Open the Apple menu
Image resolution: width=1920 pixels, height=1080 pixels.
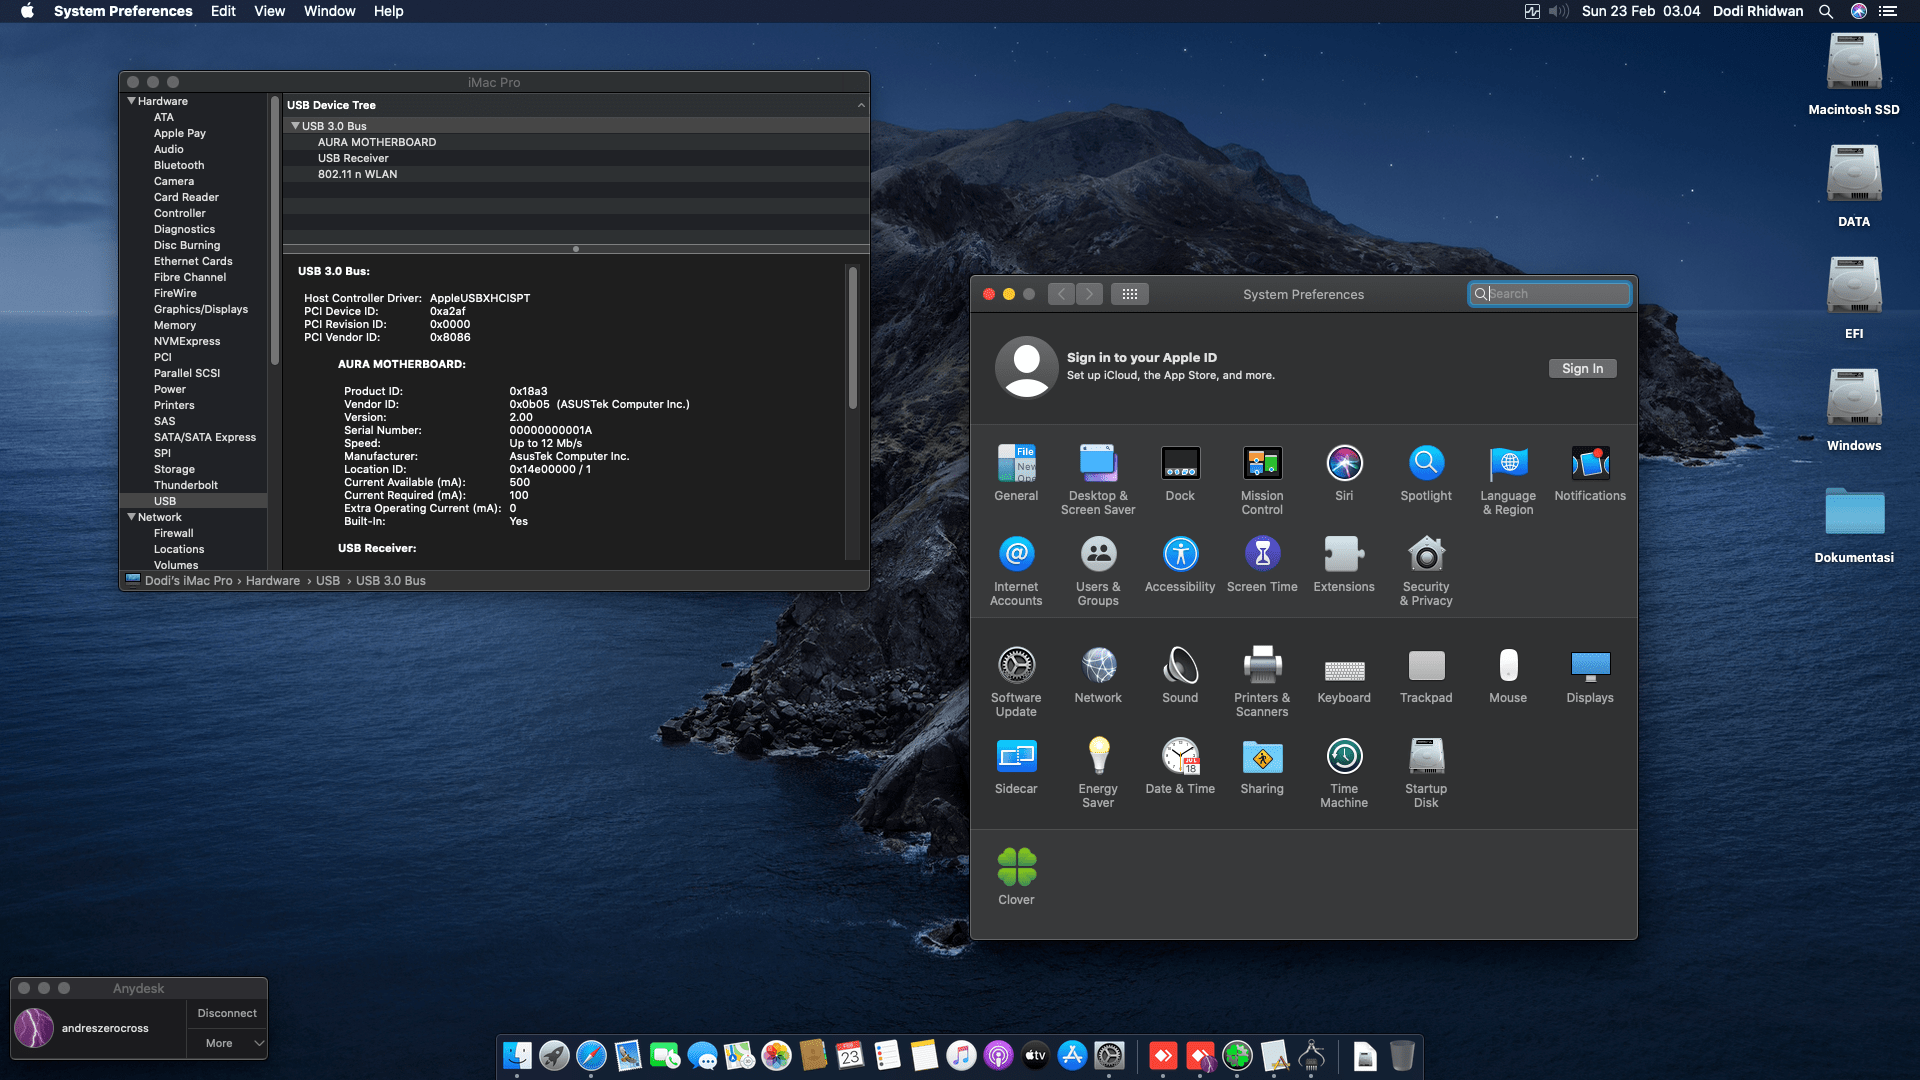pos(27,11)
